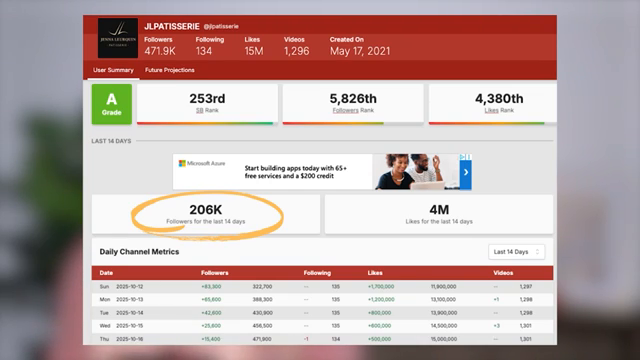The width and height of the screenshot is (640, 360).
Task: Click the +500,000 likes gain value
Action: pyautogui.click(x=379, y=339)
